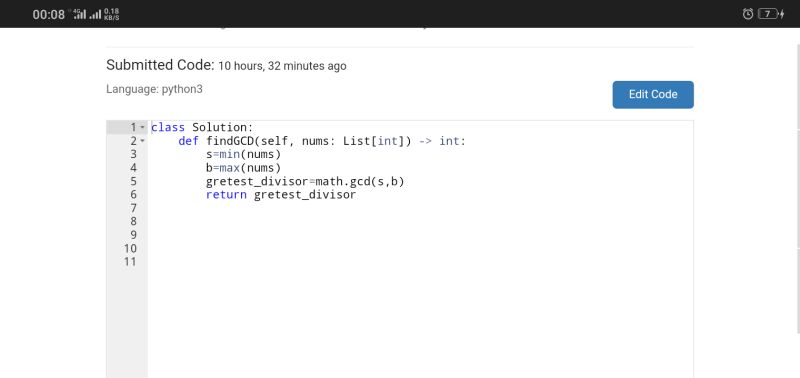Tap the second signal bars icon
The height and width of the screenshot is (378, 800).
(x=95, y=15)
